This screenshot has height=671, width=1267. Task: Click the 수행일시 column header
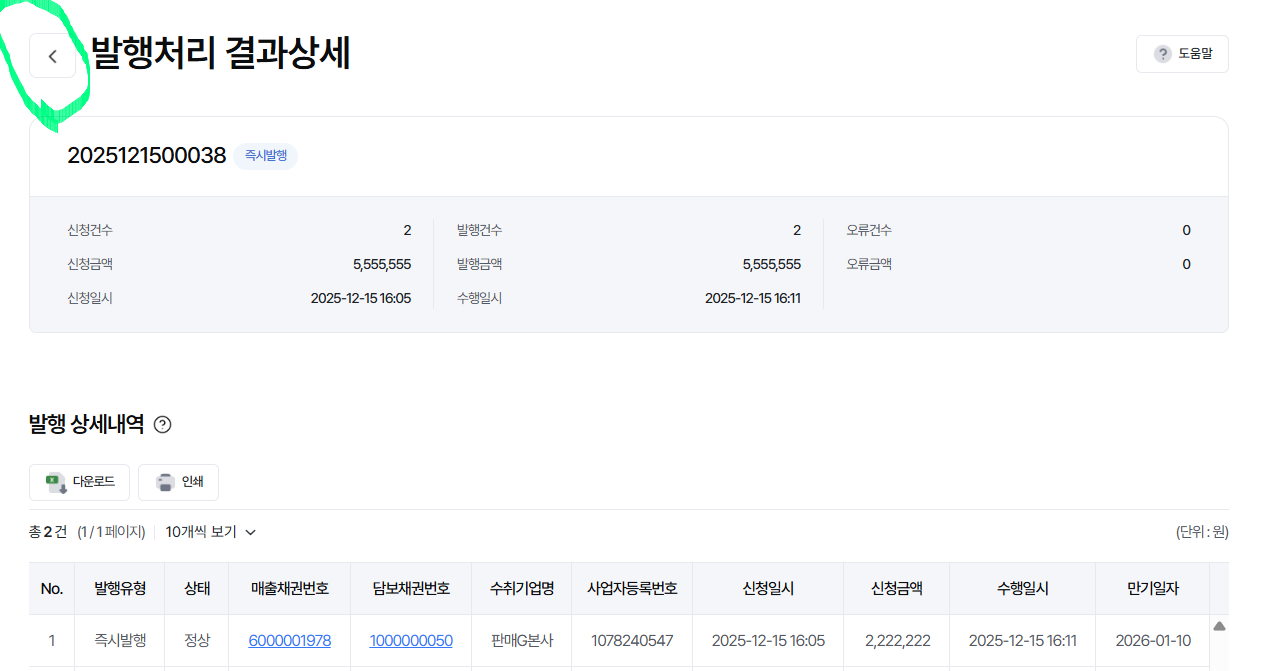click(x=1023, y=589)
